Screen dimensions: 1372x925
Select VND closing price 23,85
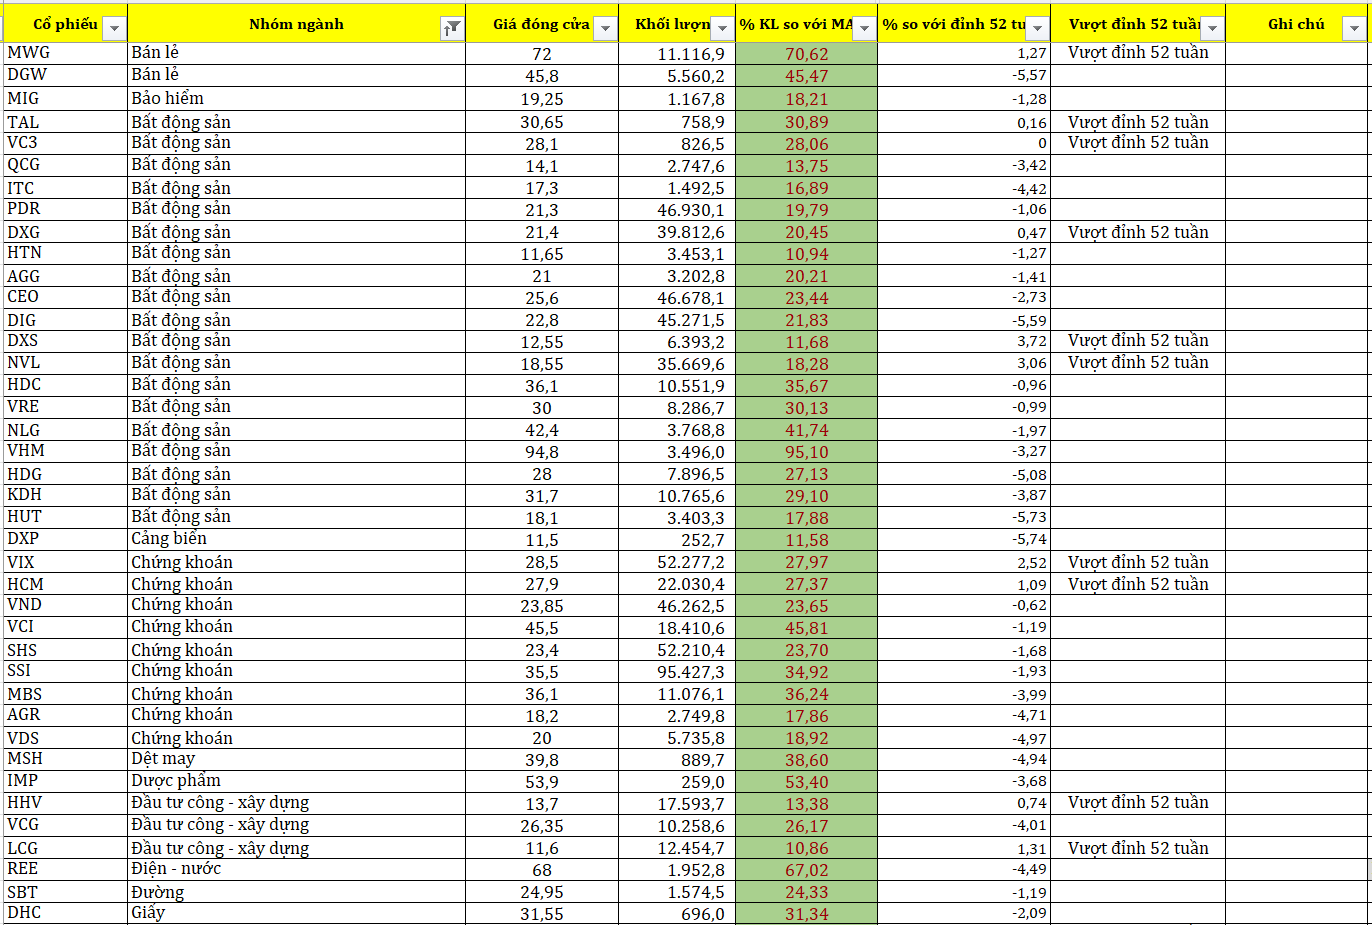click(x=542, y=605)
